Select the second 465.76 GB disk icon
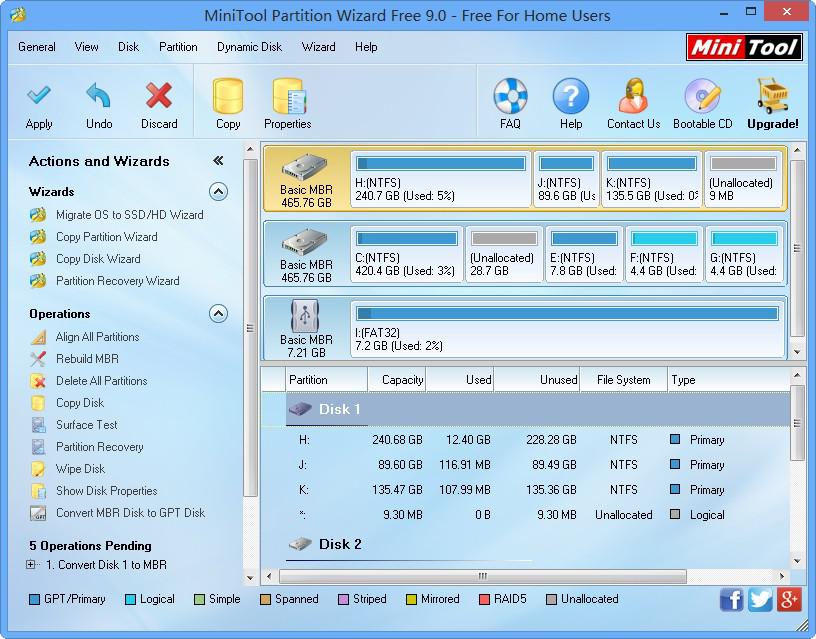Viewport: 816px width, 639px height. pyautogui.click(x=305, y=242)
